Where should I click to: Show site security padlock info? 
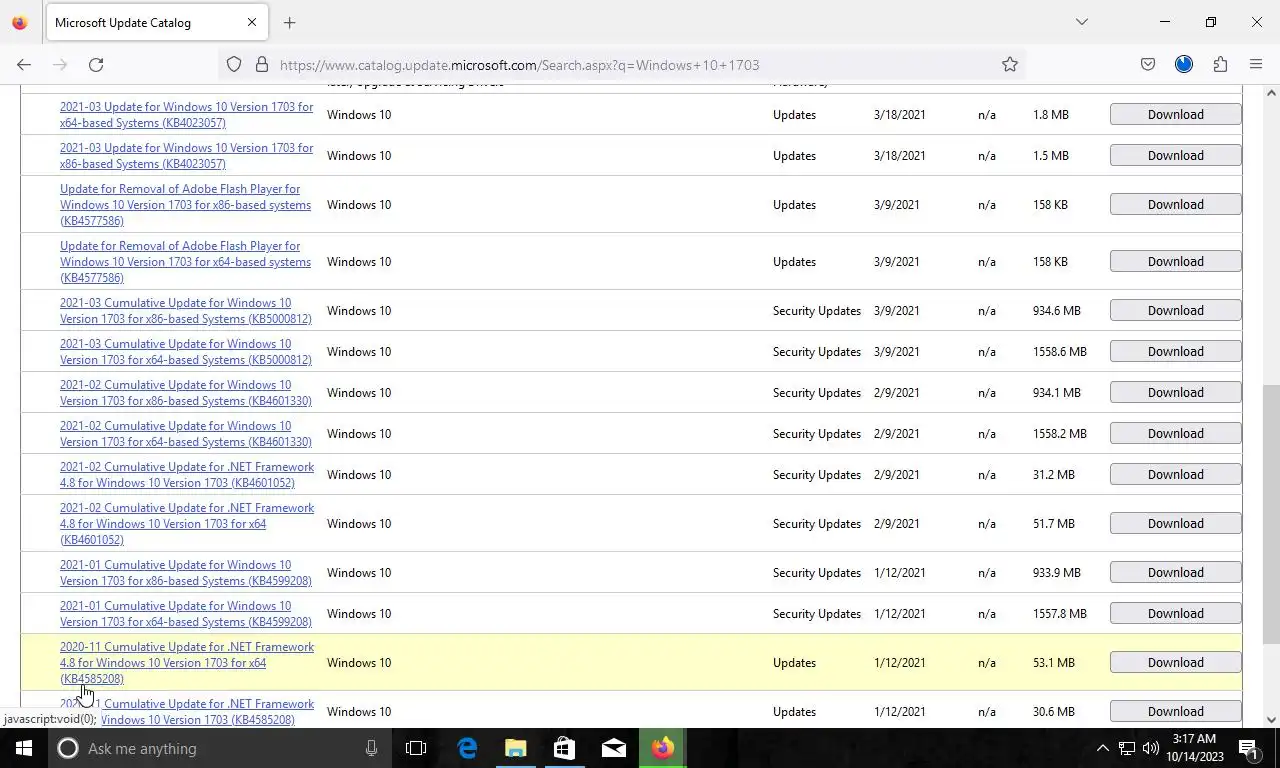coord(262,65)
